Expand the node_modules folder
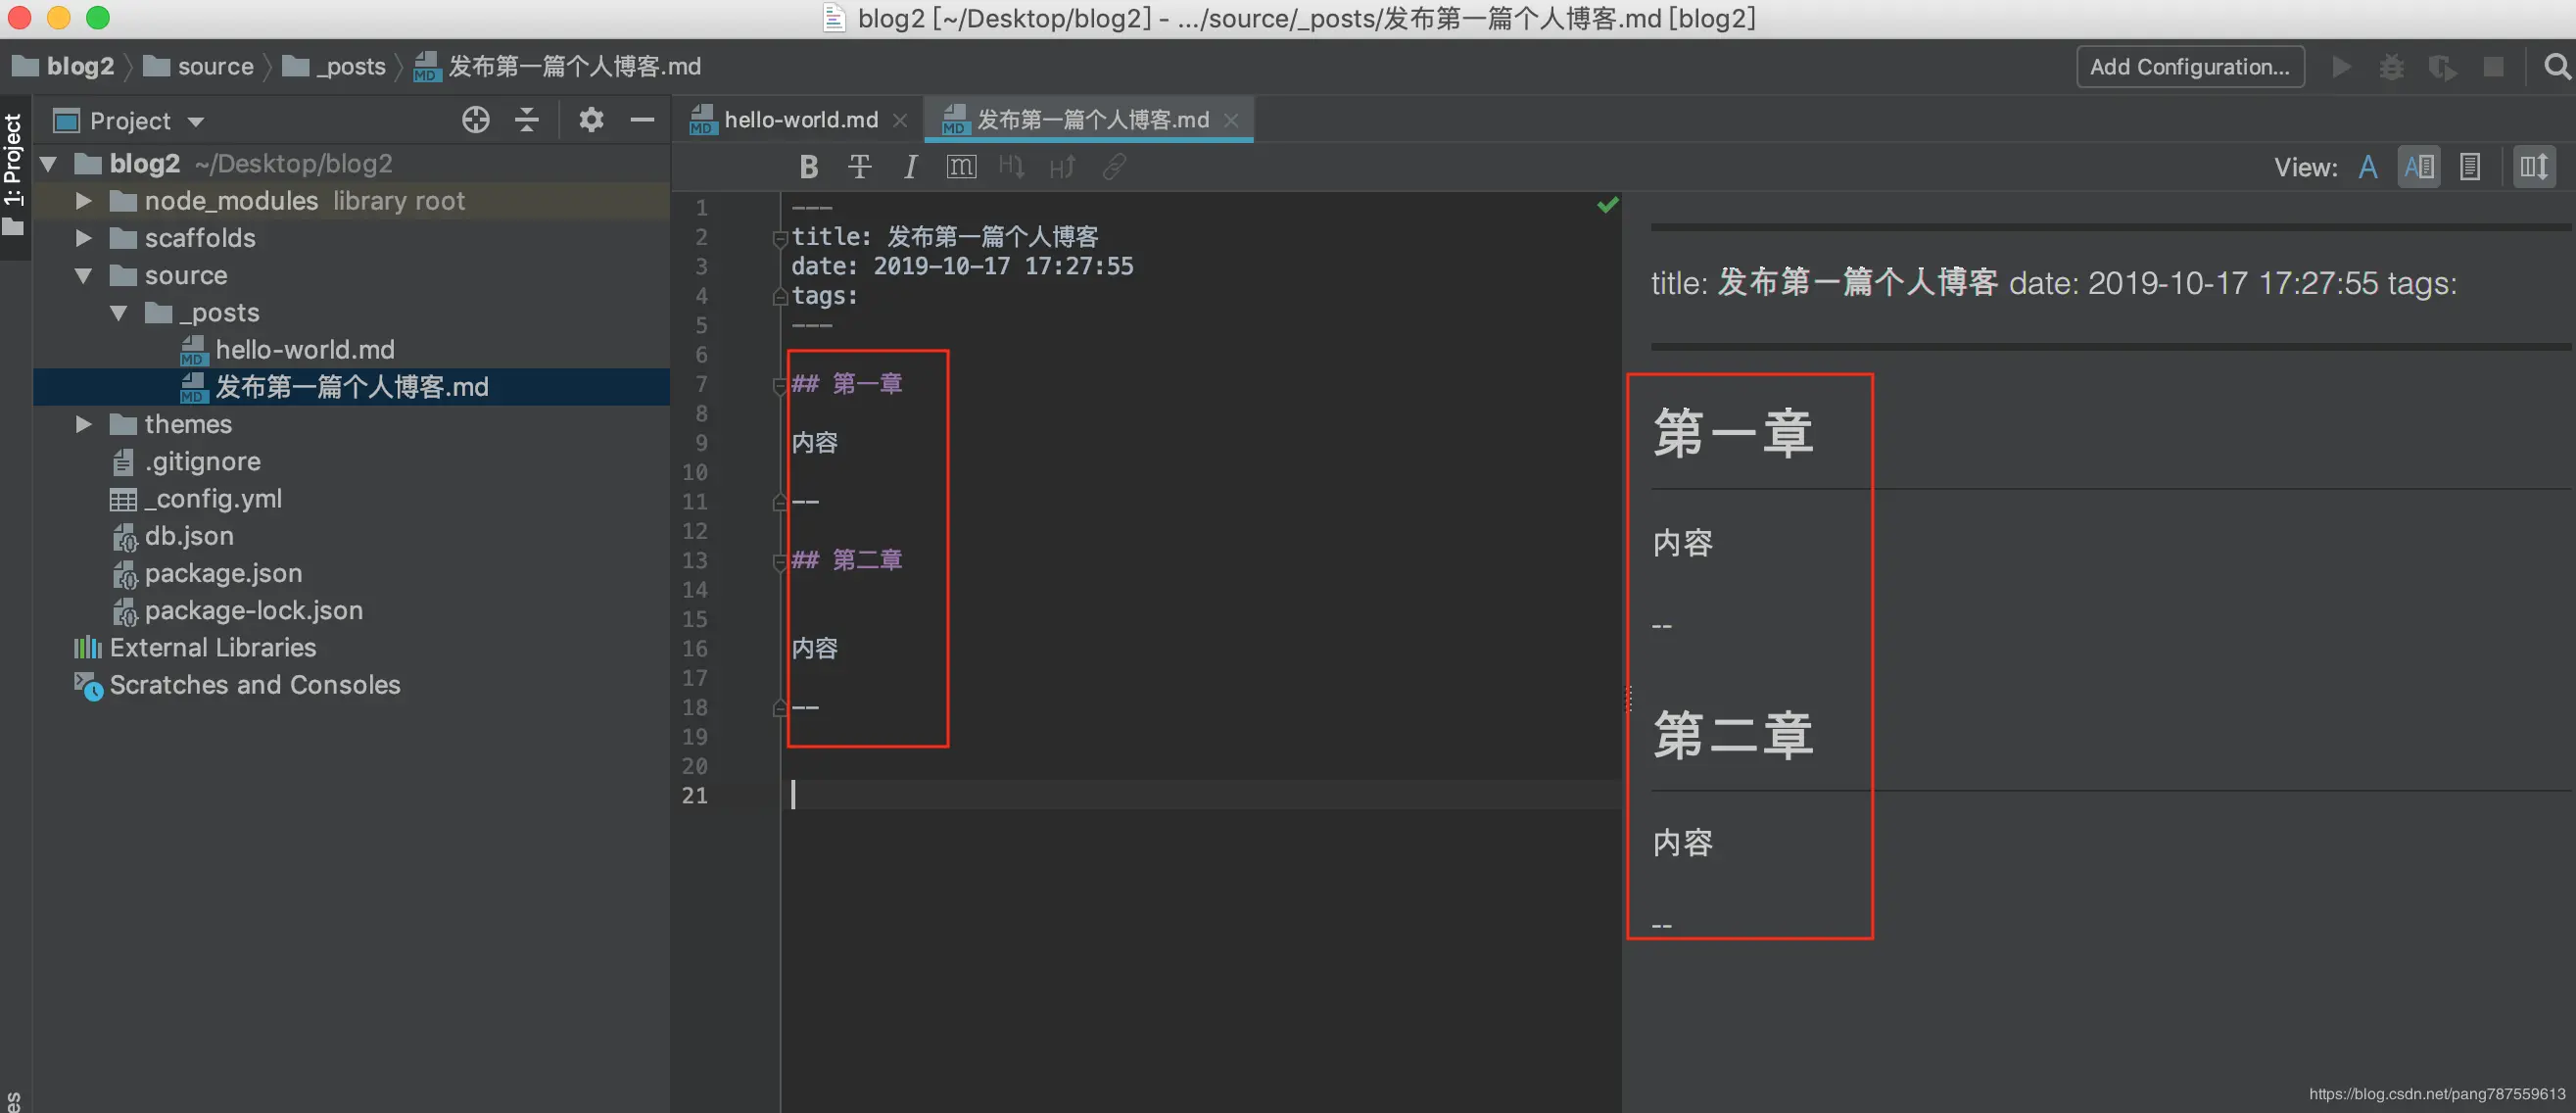This screenshot has height=1113, width=2576. pyautogui.click(x=83, y=200)
